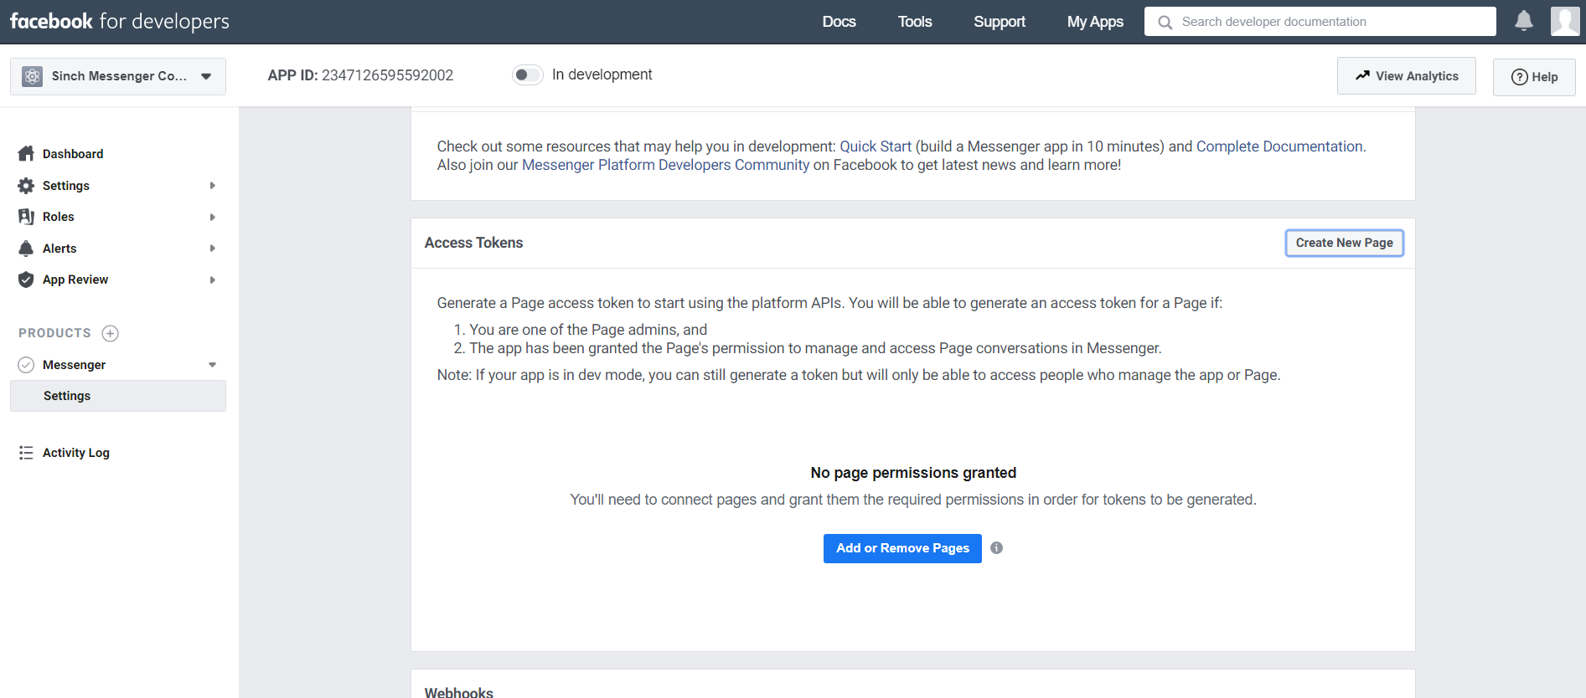1586x698 pixels.
Task: Click the Activity Log list icon
Action: click(x=26, y=453)
